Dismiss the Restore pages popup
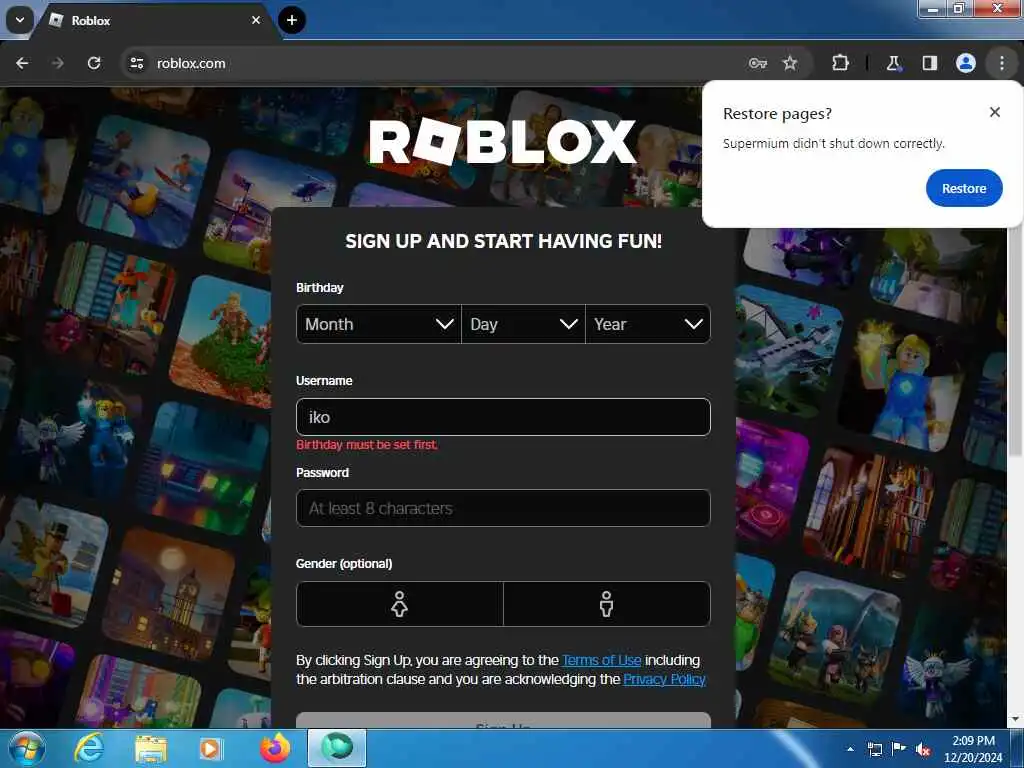The image size is (1024, 768). [x=995, y=112]
